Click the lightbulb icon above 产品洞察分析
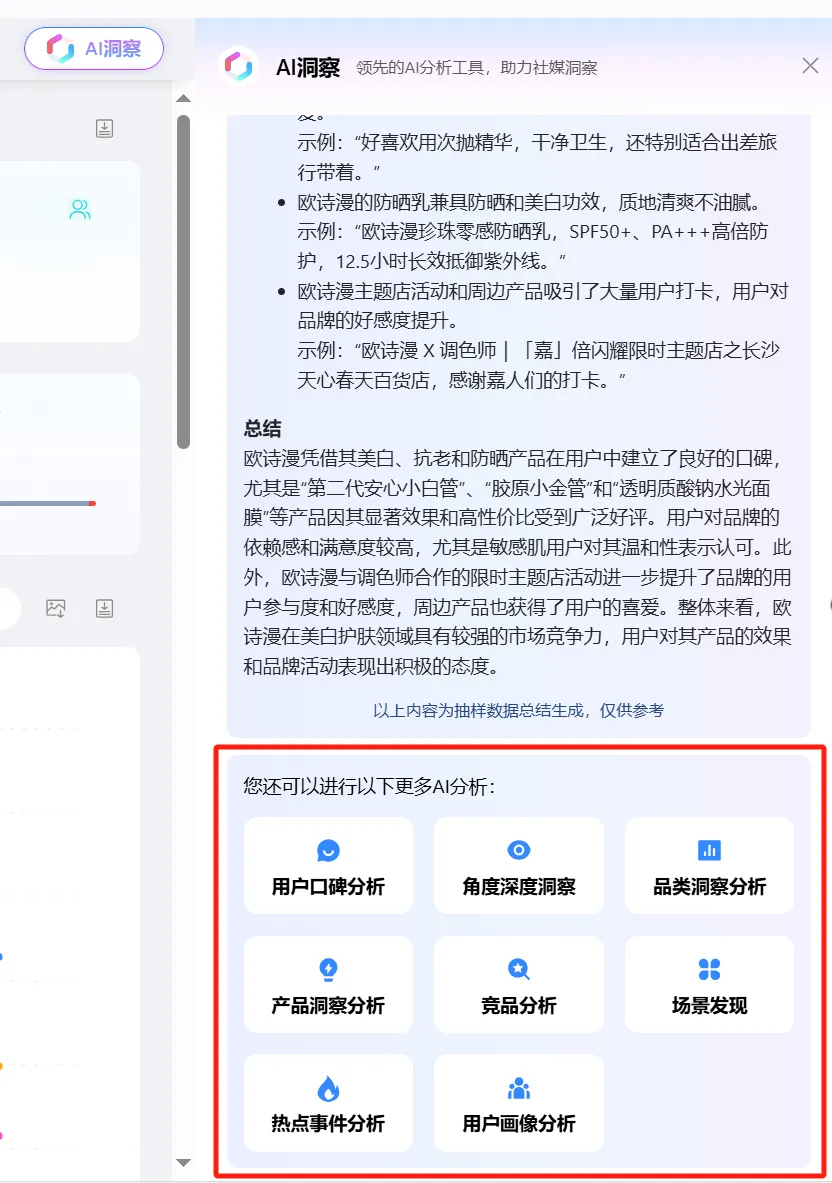Image resolution: width=832 pixels, height=1183 pixels. point(328,969)
